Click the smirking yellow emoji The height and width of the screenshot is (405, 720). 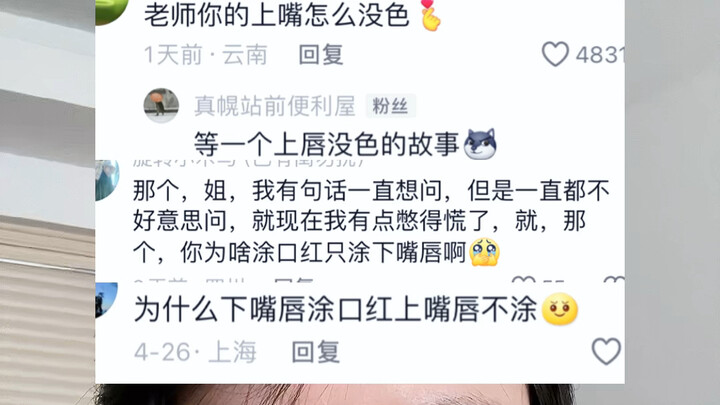pos(560,309)
